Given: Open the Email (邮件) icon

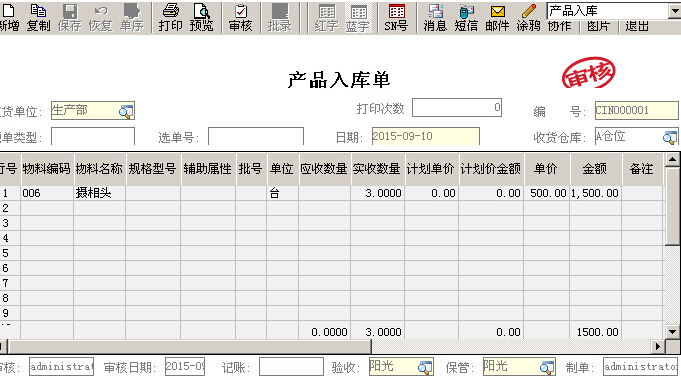Looking at the screenshot, I should pyautogui.click(x=497, y=17).
